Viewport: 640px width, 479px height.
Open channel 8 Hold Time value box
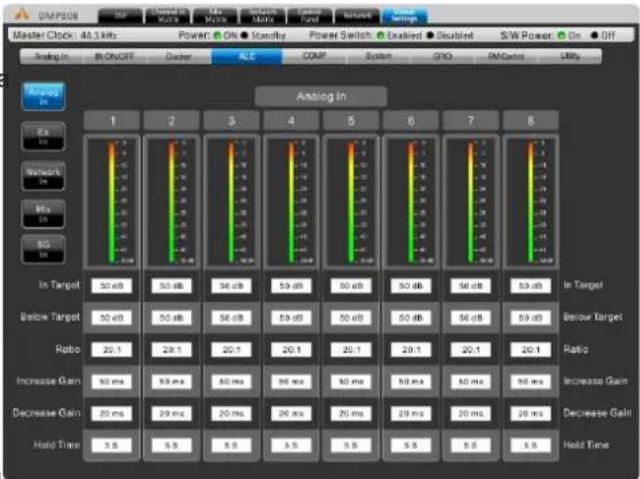(531, 445)
